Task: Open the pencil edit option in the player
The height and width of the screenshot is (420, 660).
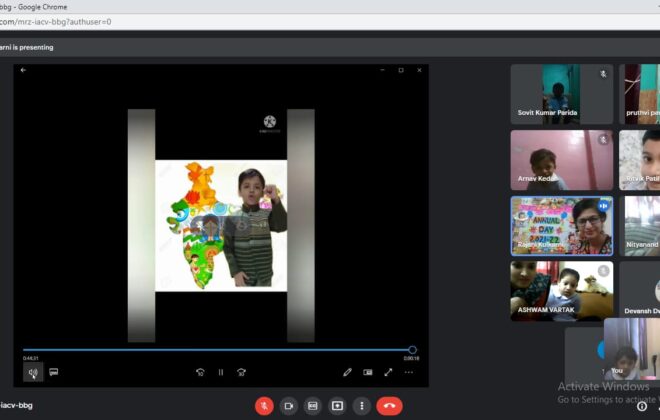Action: coord(347,372)
